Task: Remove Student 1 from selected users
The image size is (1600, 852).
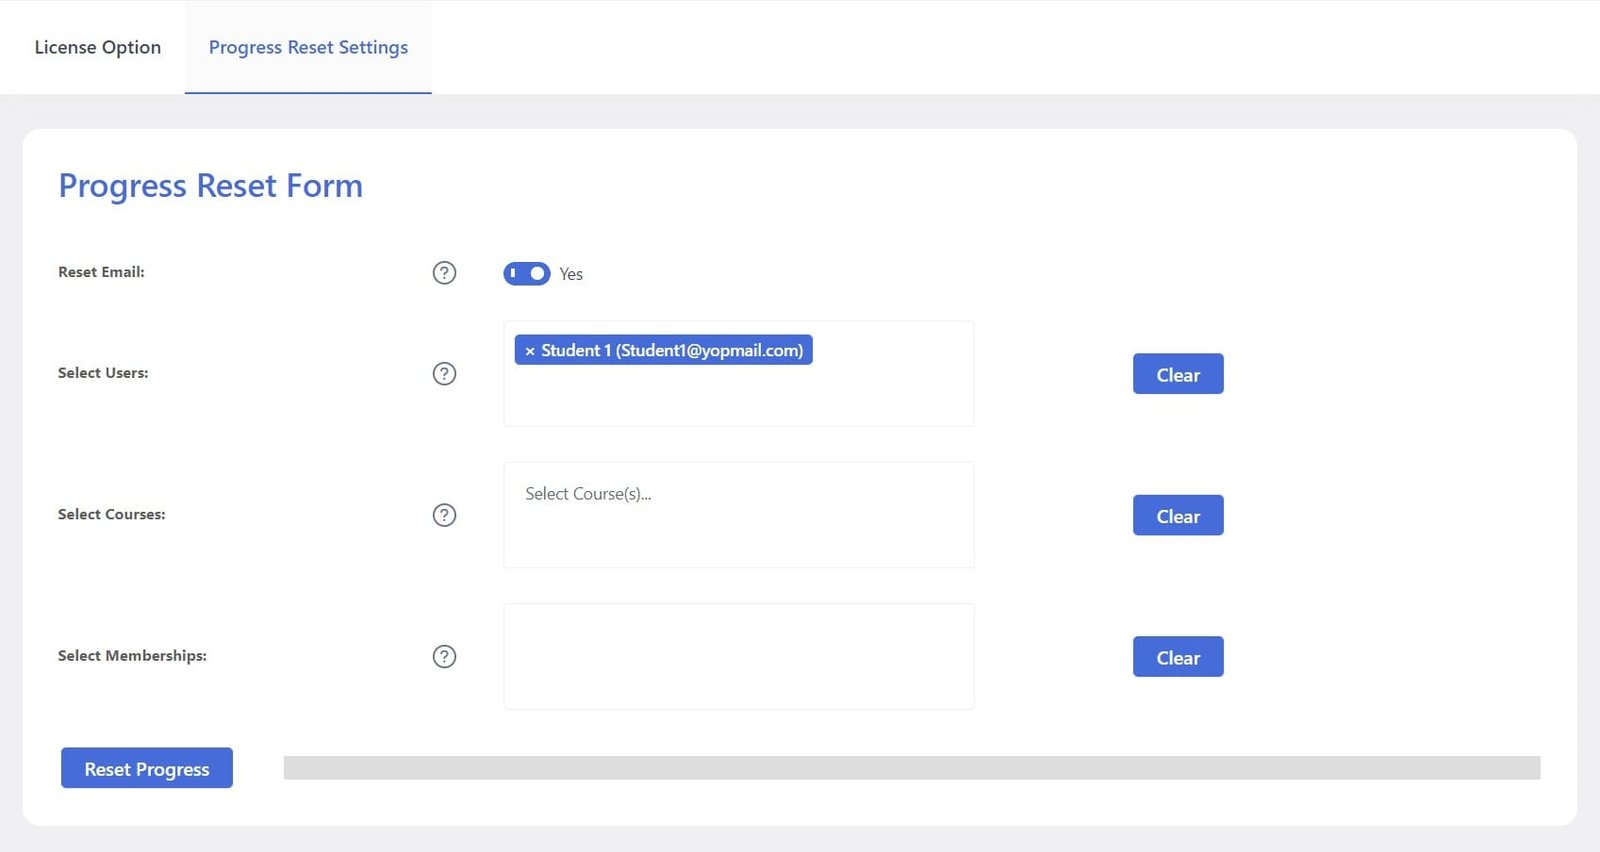Action: coord(530,351)
